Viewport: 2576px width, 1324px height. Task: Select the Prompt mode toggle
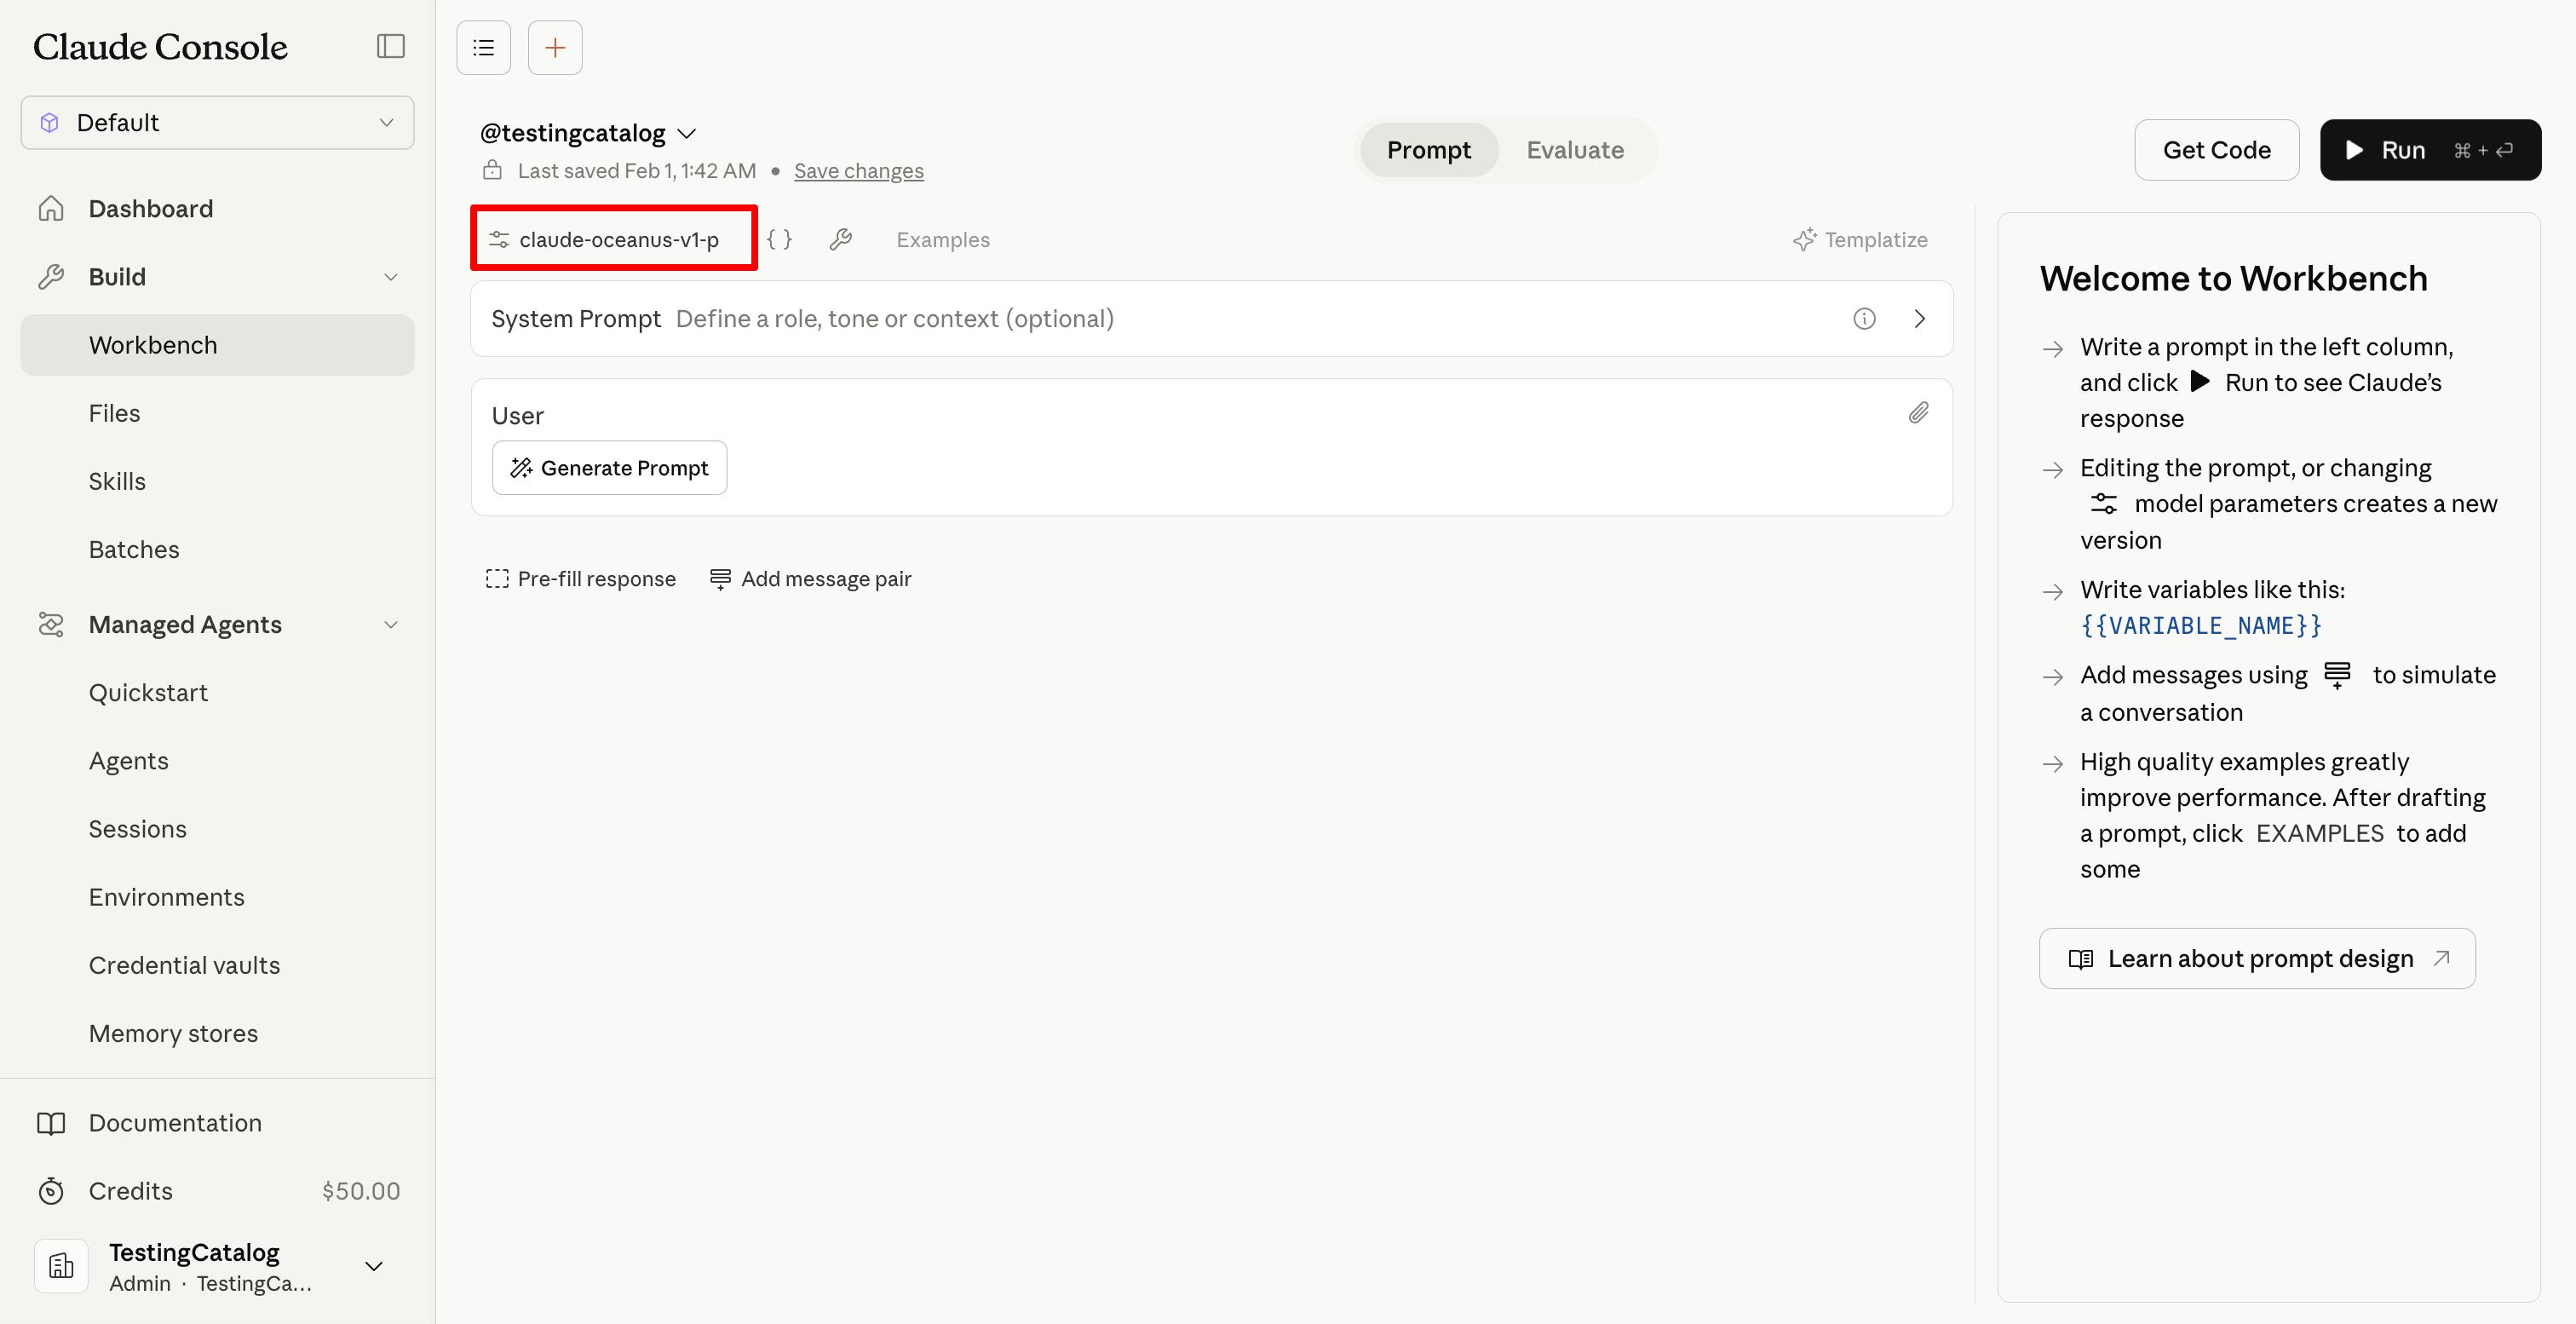(x=1428, y=150)
